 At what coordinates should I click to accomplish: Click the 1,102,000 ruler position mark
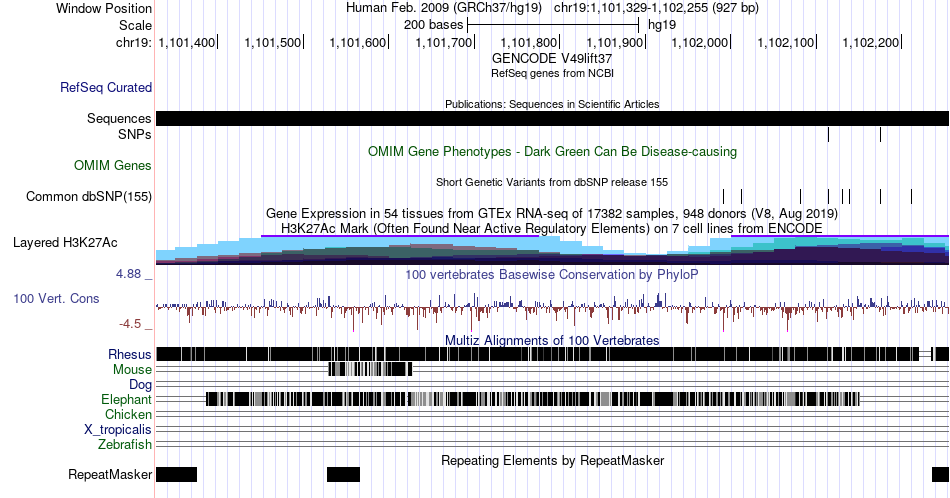click(x=700, y=42)
